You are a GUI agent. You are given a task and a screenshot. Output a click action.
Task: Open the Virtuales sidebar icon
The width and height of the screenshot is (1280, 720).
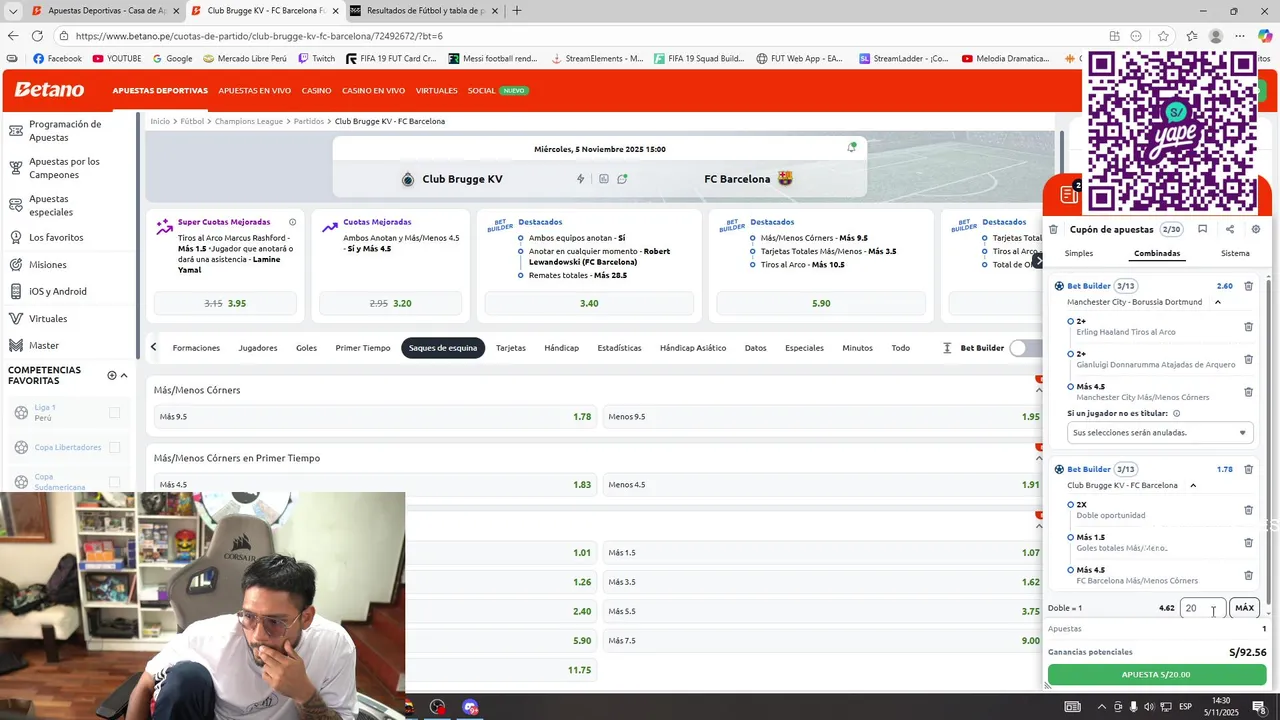(x=15, y=319)
